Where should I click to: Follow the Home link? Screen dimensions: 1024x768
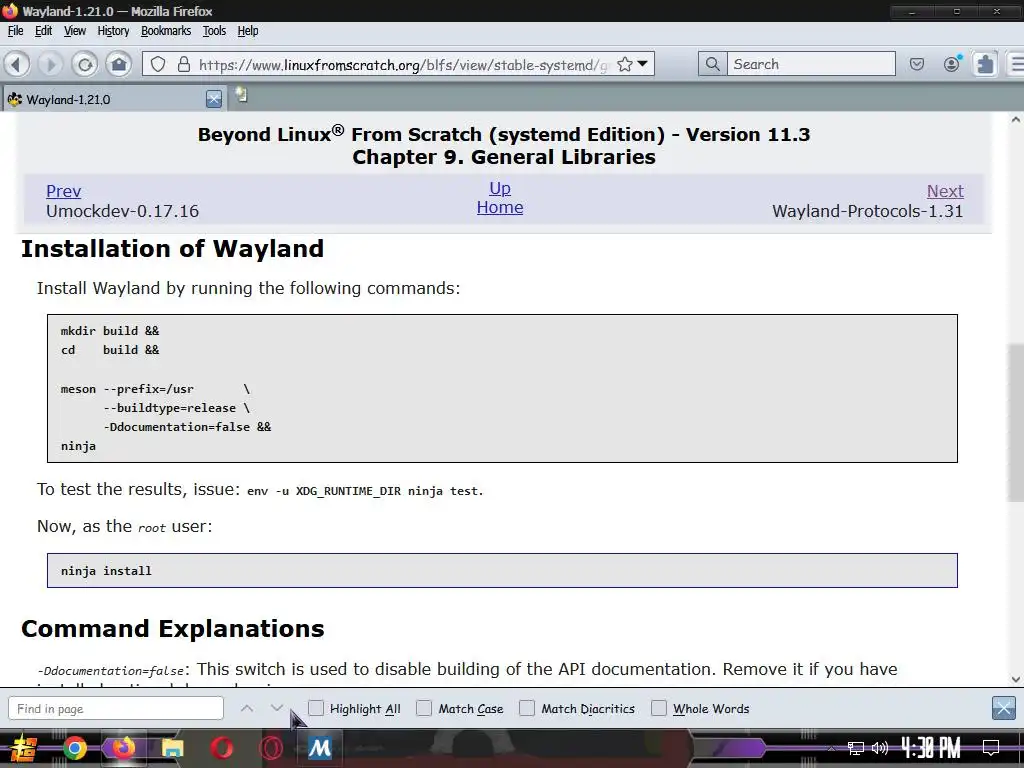(500, 208)
